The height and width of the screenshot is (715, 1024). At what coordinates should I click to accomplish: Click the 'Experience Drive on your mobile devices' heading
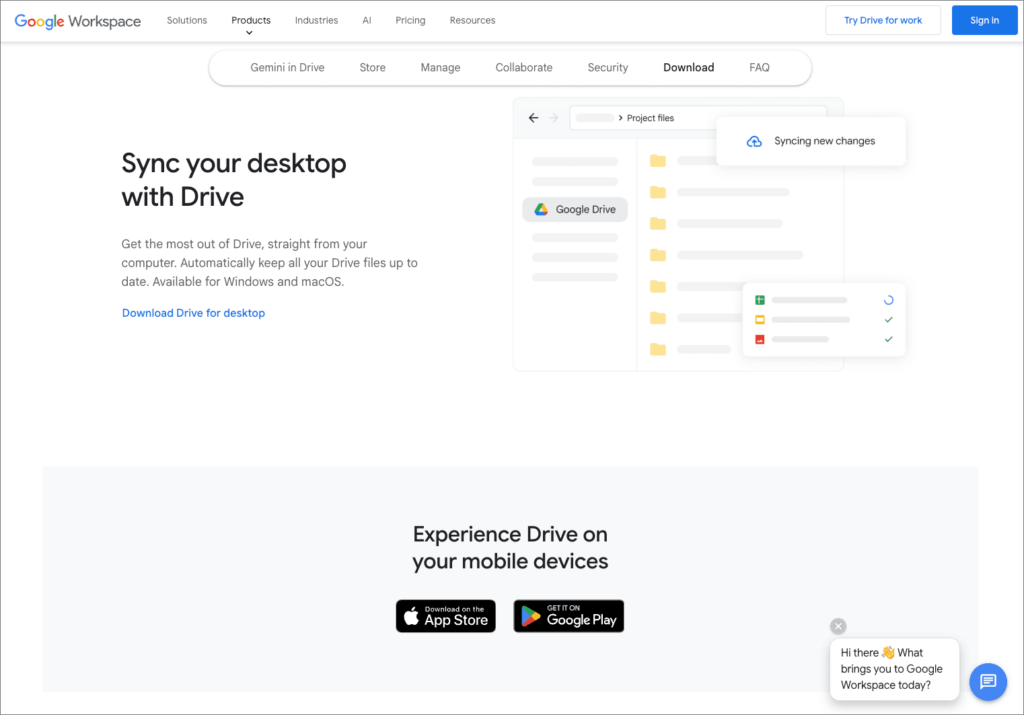tap(510, 547)
